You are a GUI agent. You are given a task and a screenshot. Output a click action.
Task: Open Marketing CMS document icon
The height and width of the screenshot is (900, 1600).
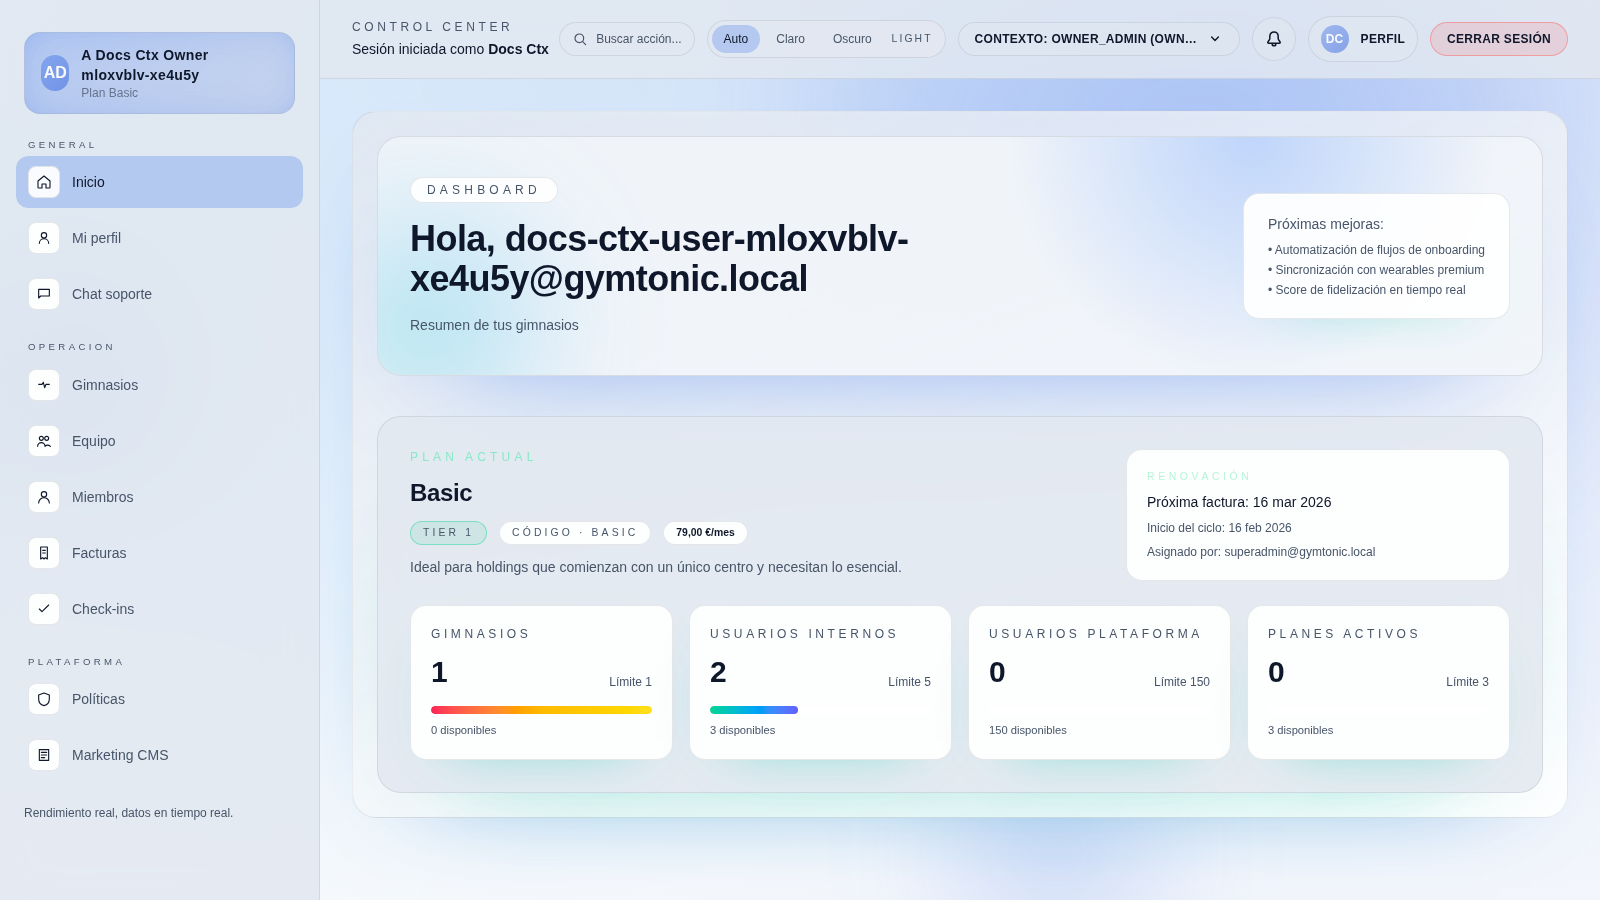tap(44, 755)
